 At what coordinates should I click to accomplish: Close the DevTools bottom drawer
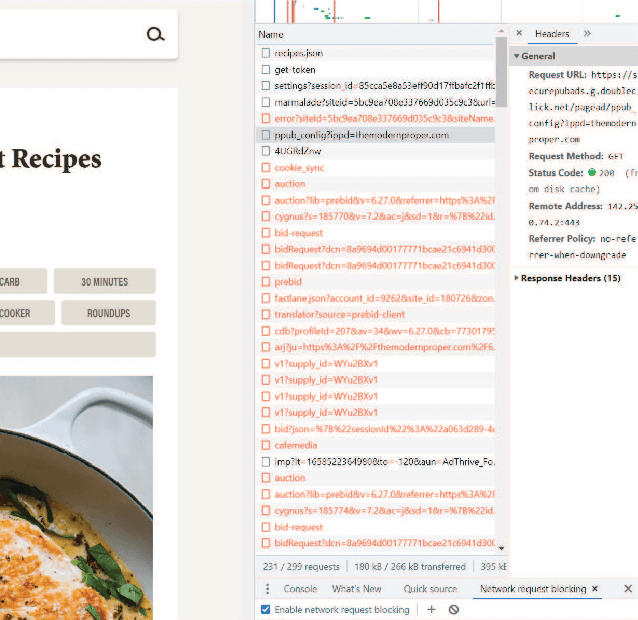[628, 589]
